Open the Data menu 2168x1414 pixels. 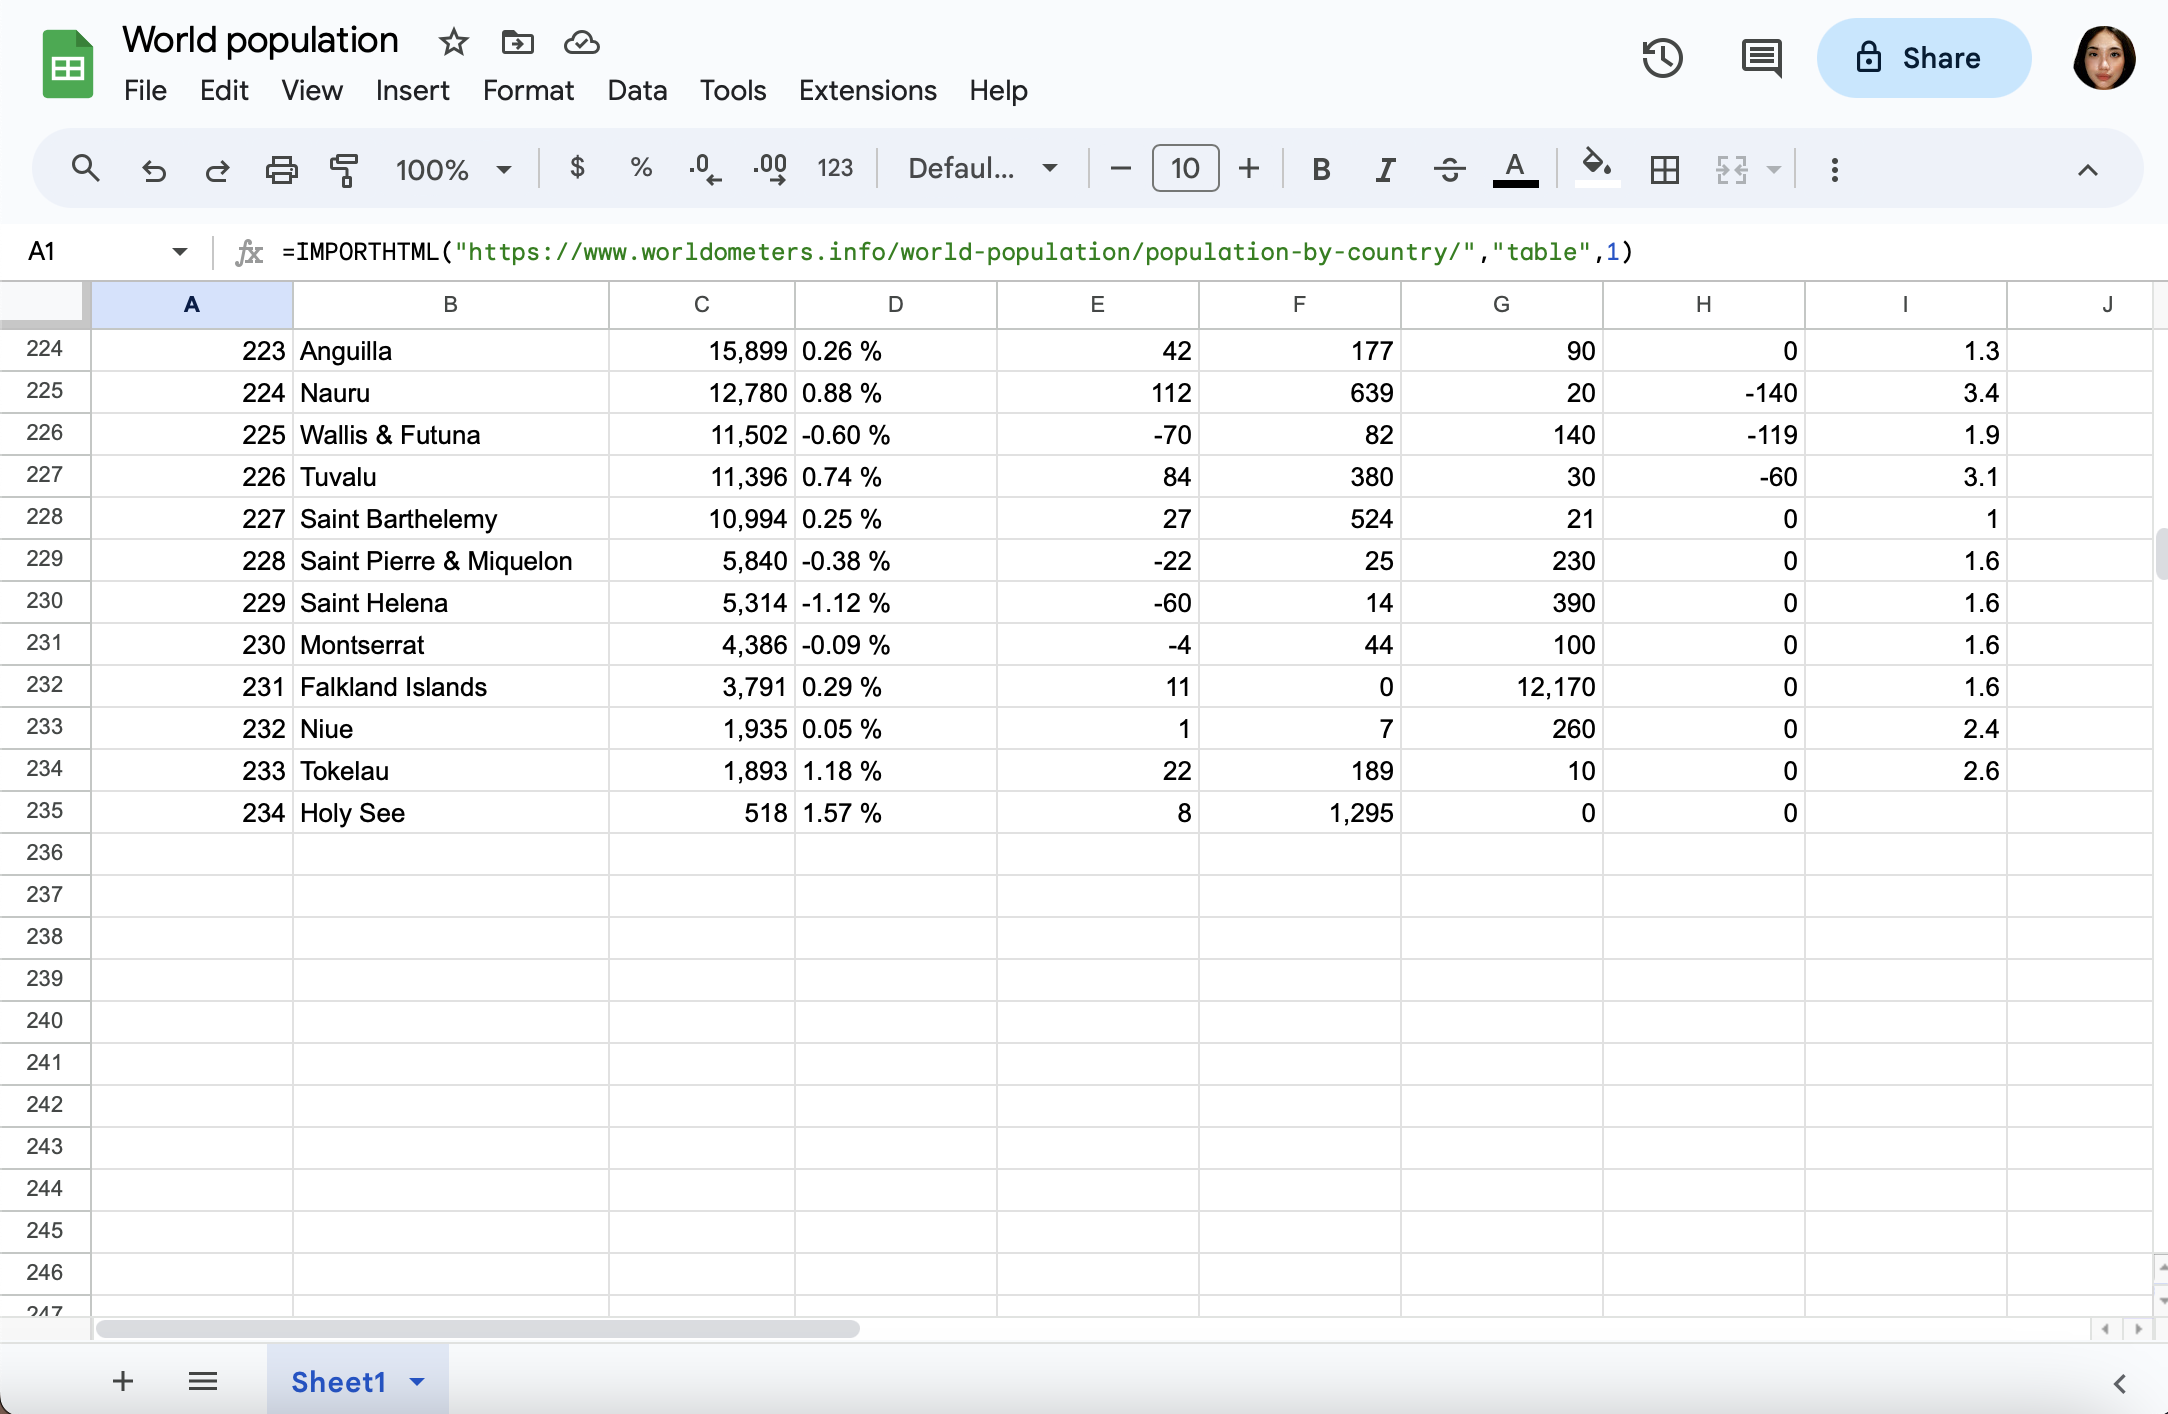pos(637,90)
